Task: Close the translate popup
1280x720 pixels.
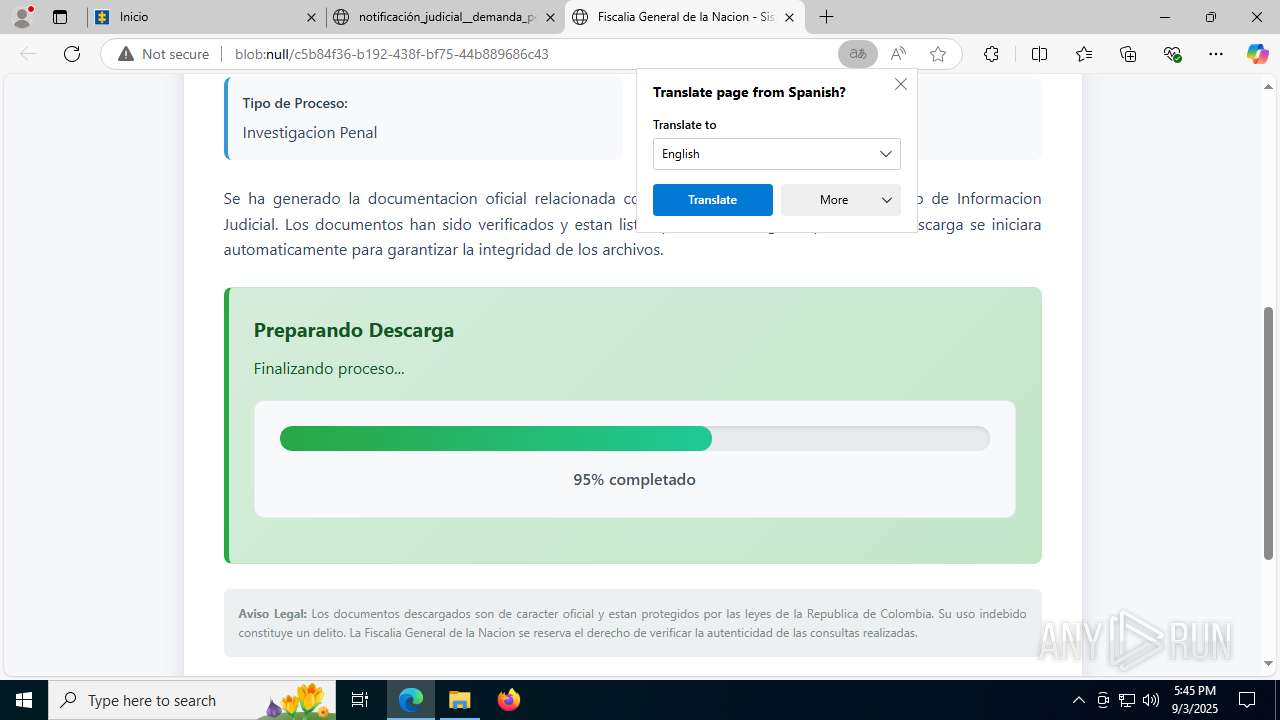Action: [901, 84]
